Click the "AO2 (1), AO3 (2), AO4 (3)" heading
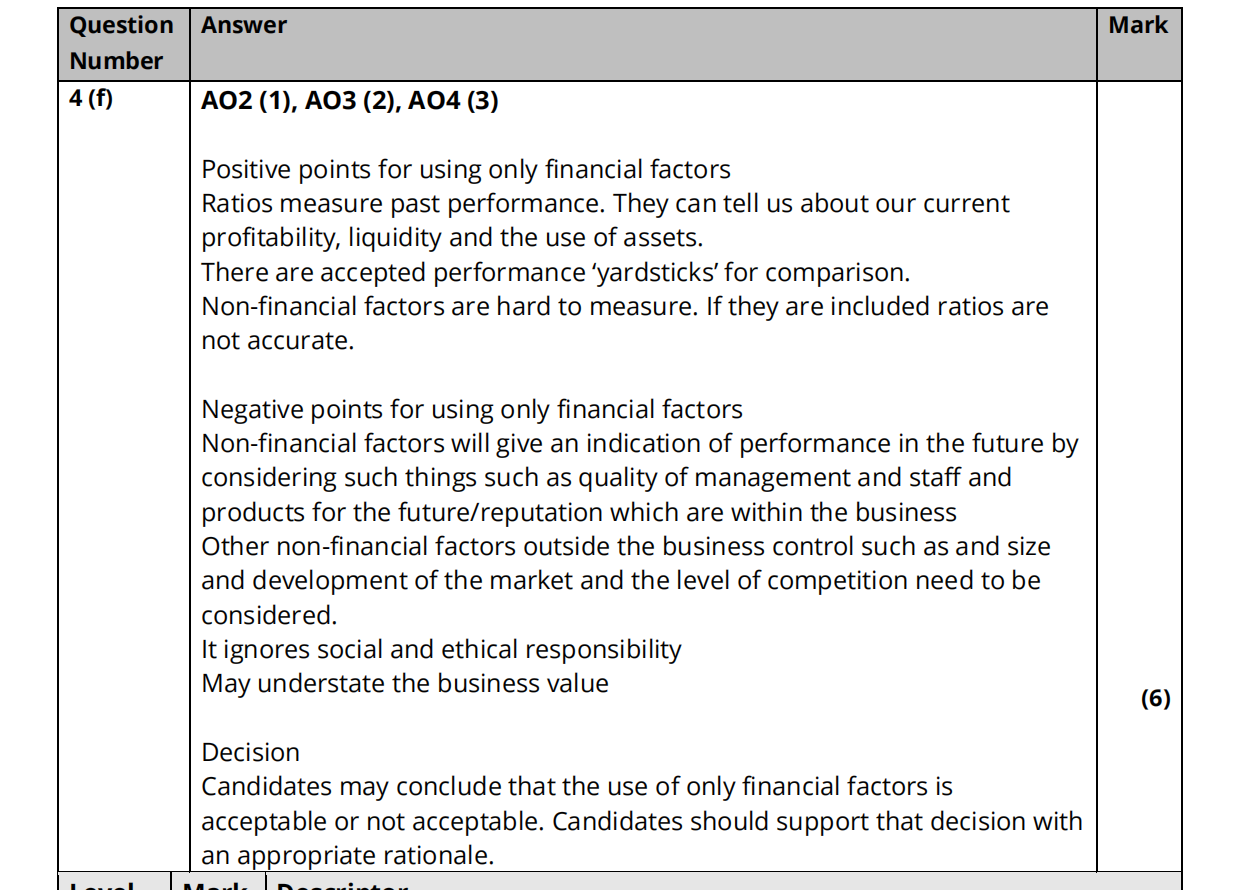 pyautogui.click(x=349, y=102)
